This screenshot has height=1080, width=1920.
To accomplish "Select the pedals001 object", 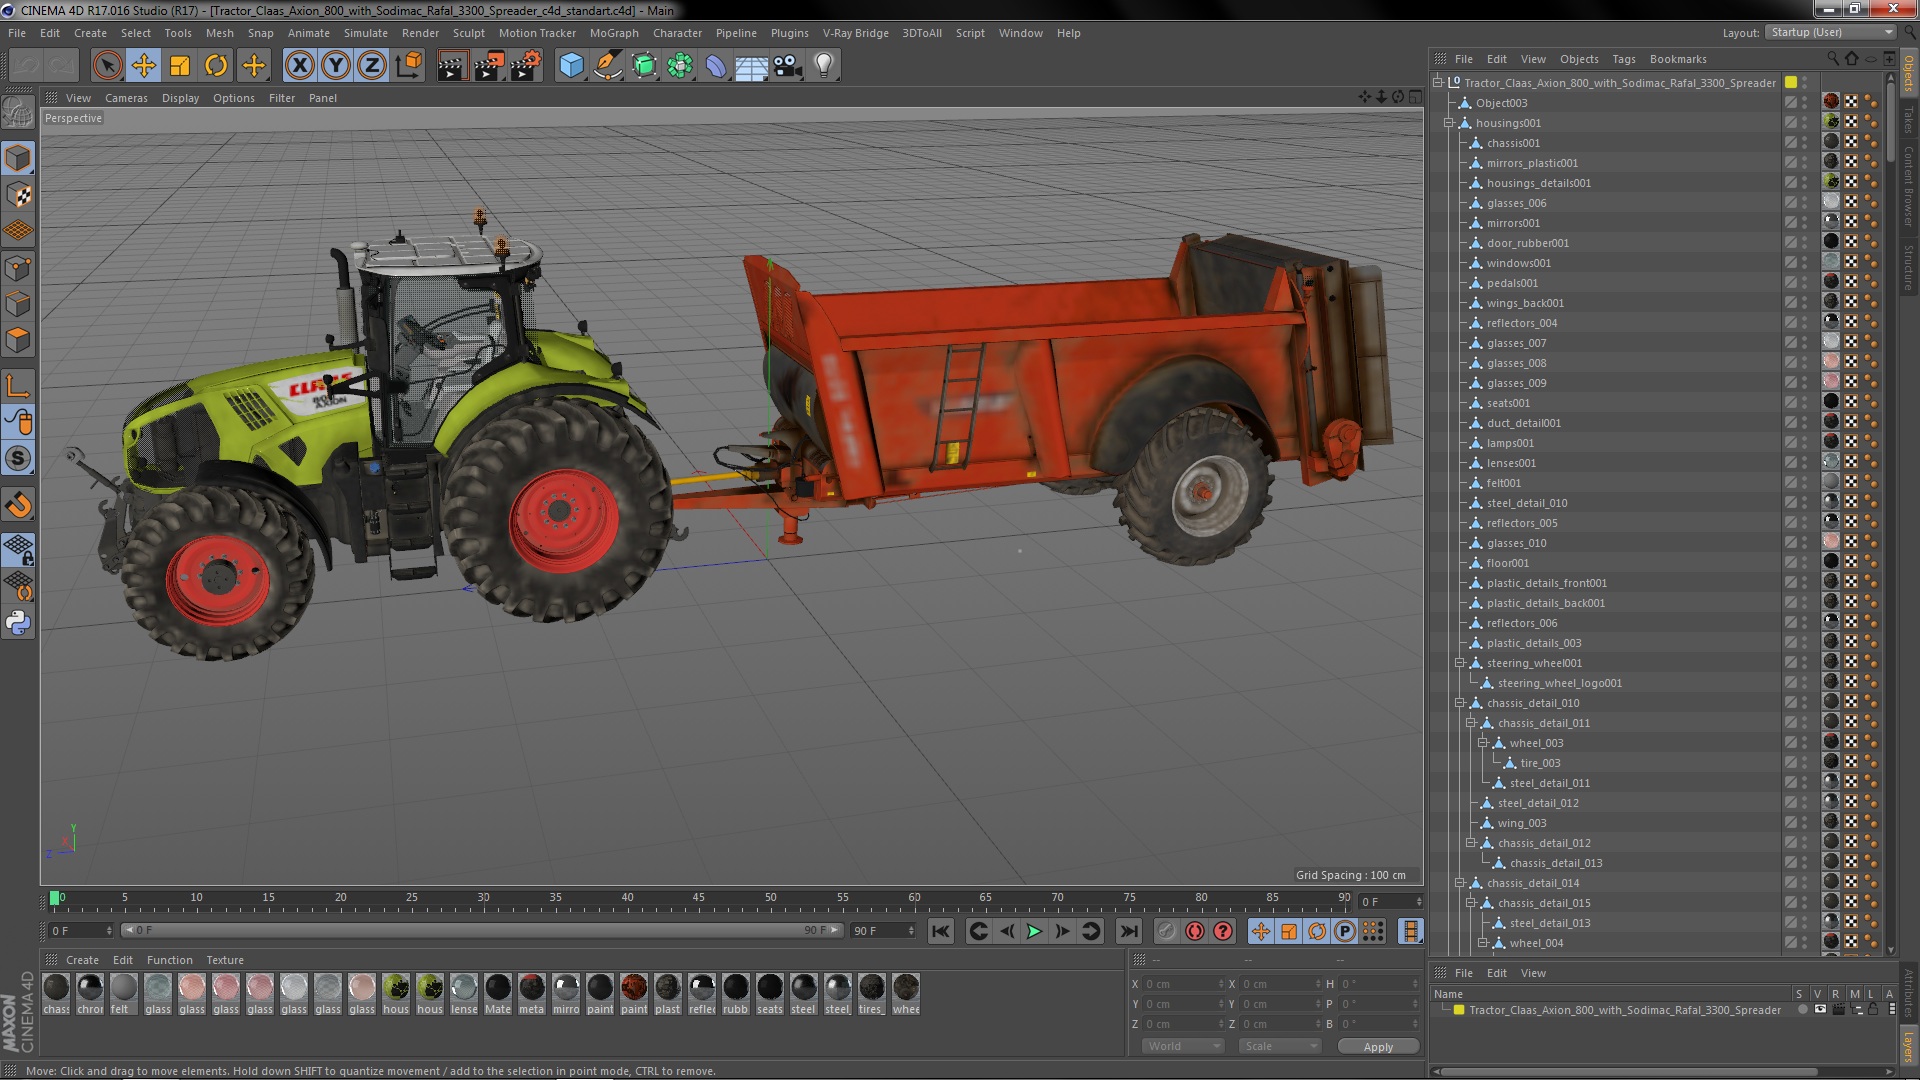I will tap(1512, 283).
